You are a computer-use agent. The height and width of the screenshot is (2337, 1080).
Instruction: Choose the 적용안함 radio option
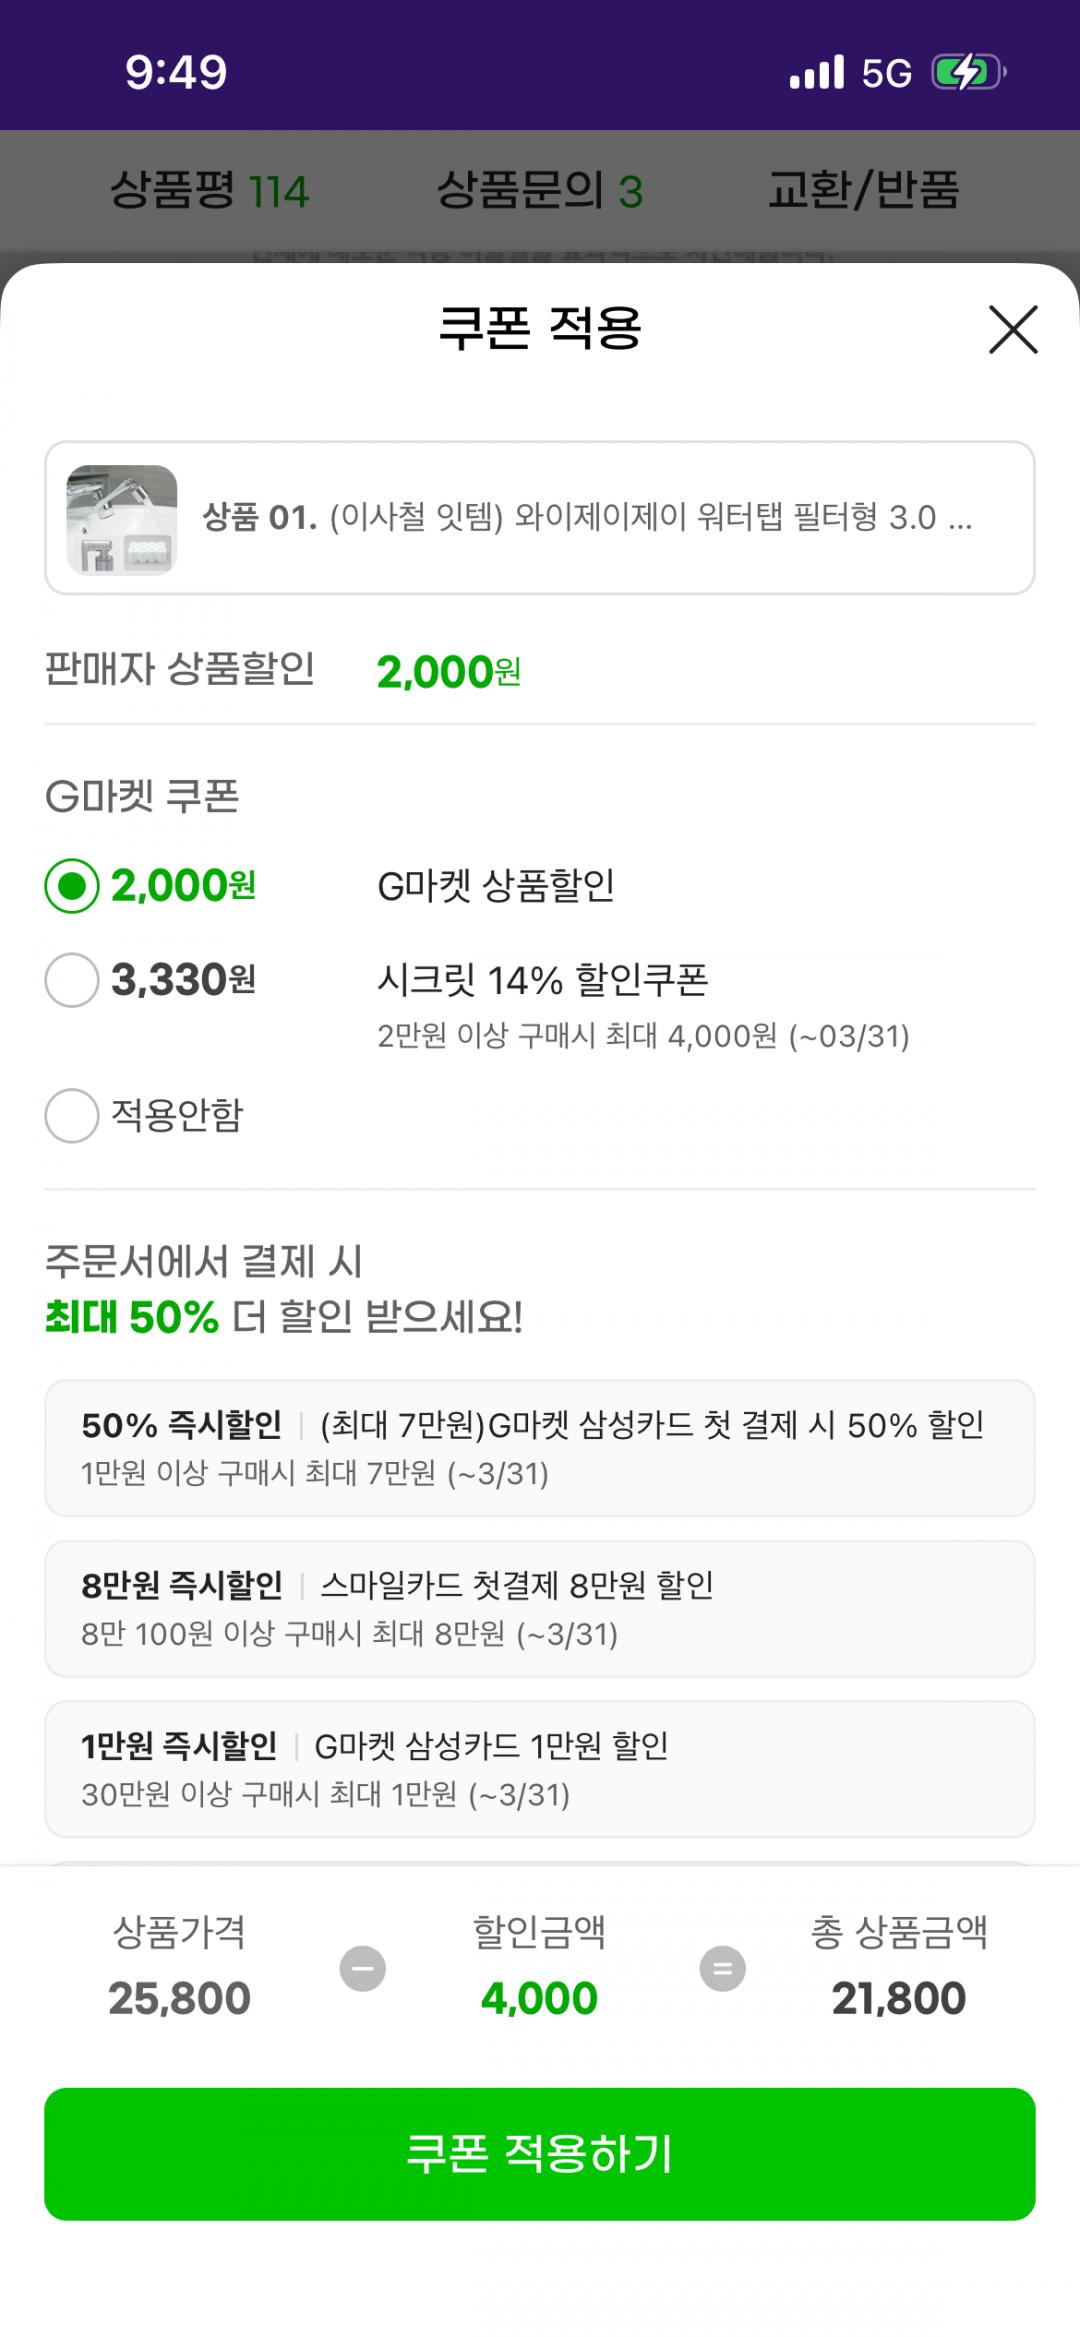point(72,1115)
